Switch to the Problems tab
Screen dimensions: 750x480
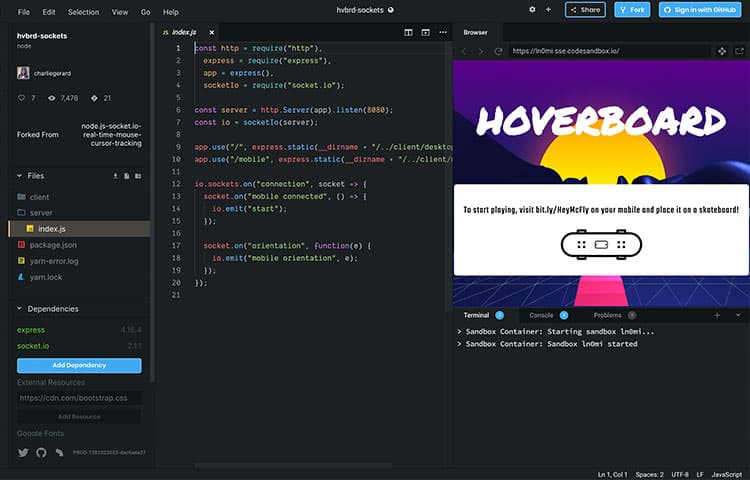(607, 315)
